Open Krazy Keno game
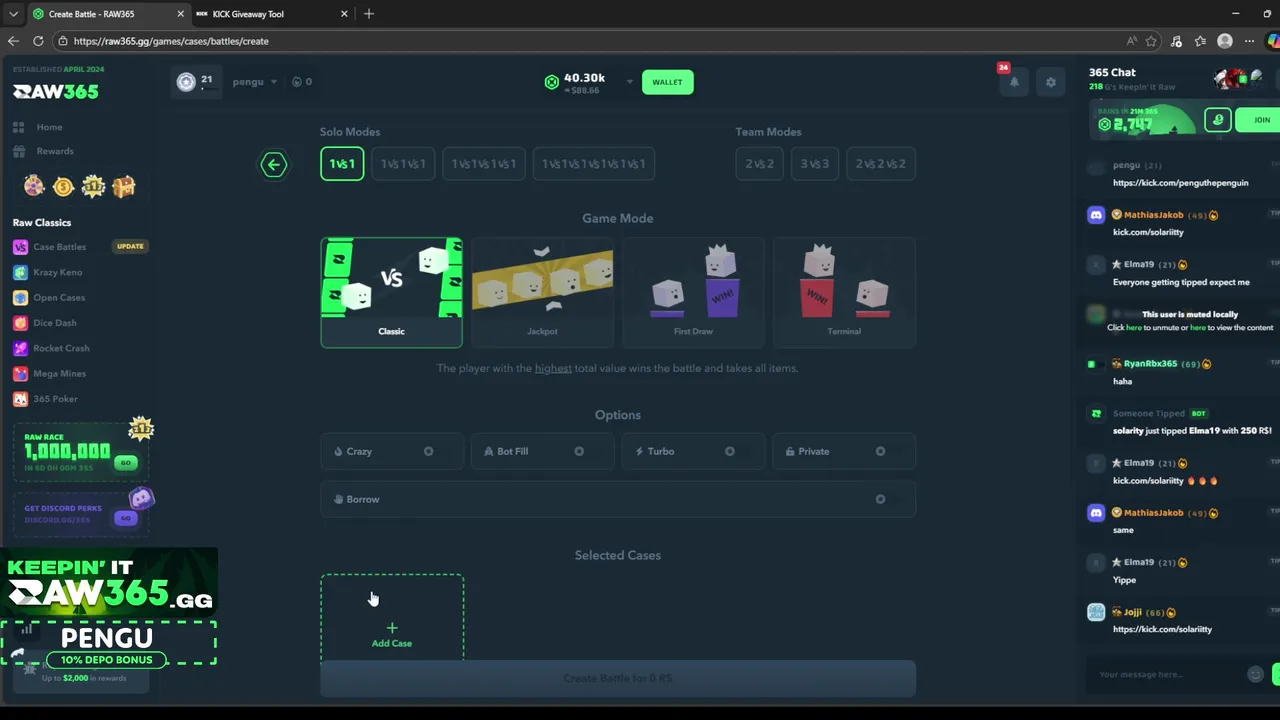Image resolution: width=1280 pixels, height=720 pixels. pyautogui.click(x=57, y=272)
